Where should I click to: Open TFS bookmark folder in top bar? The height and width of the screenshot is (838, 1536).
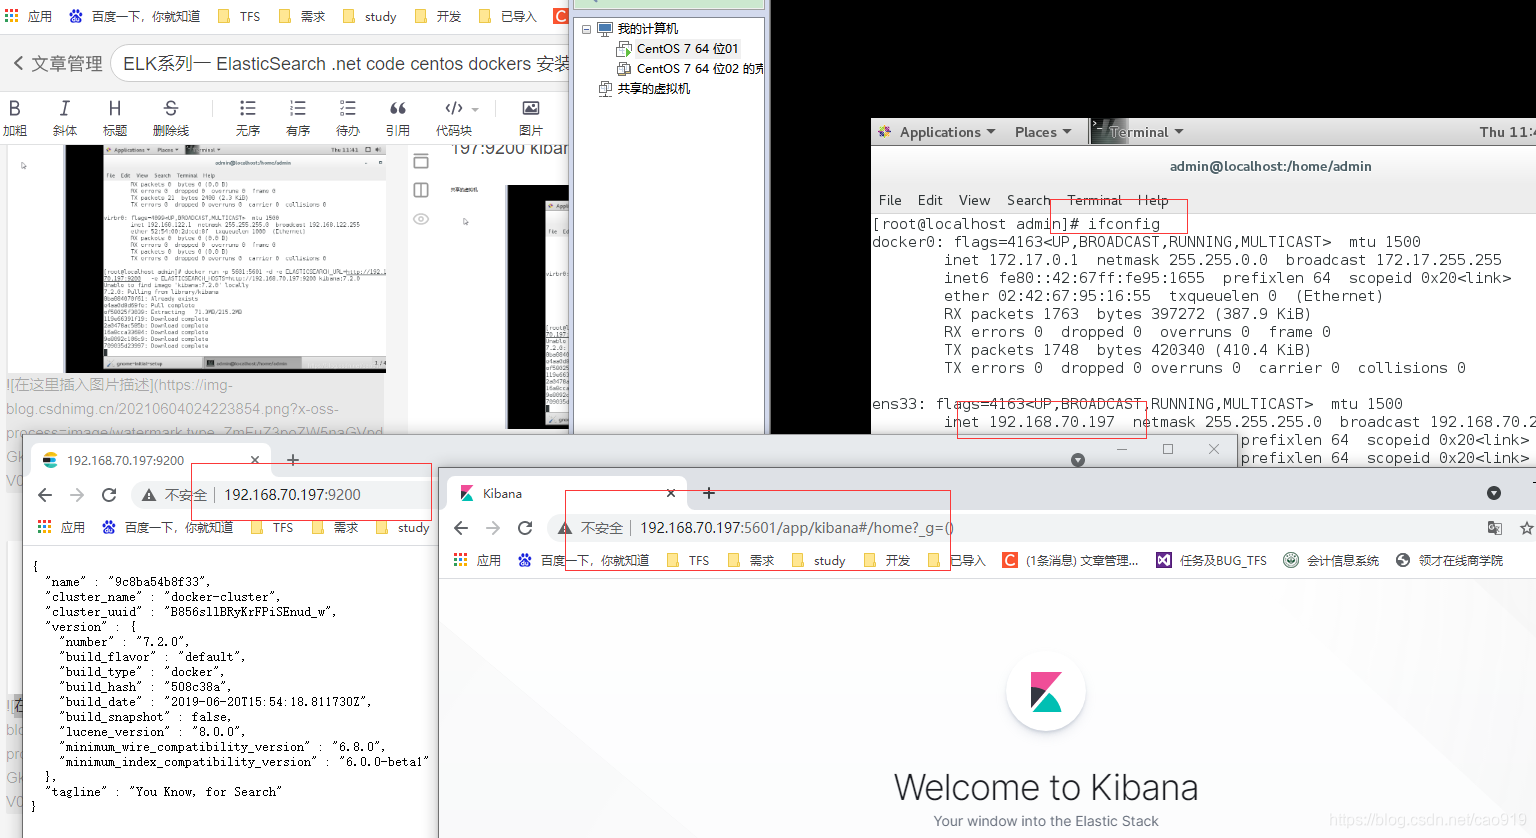point(239,16)
